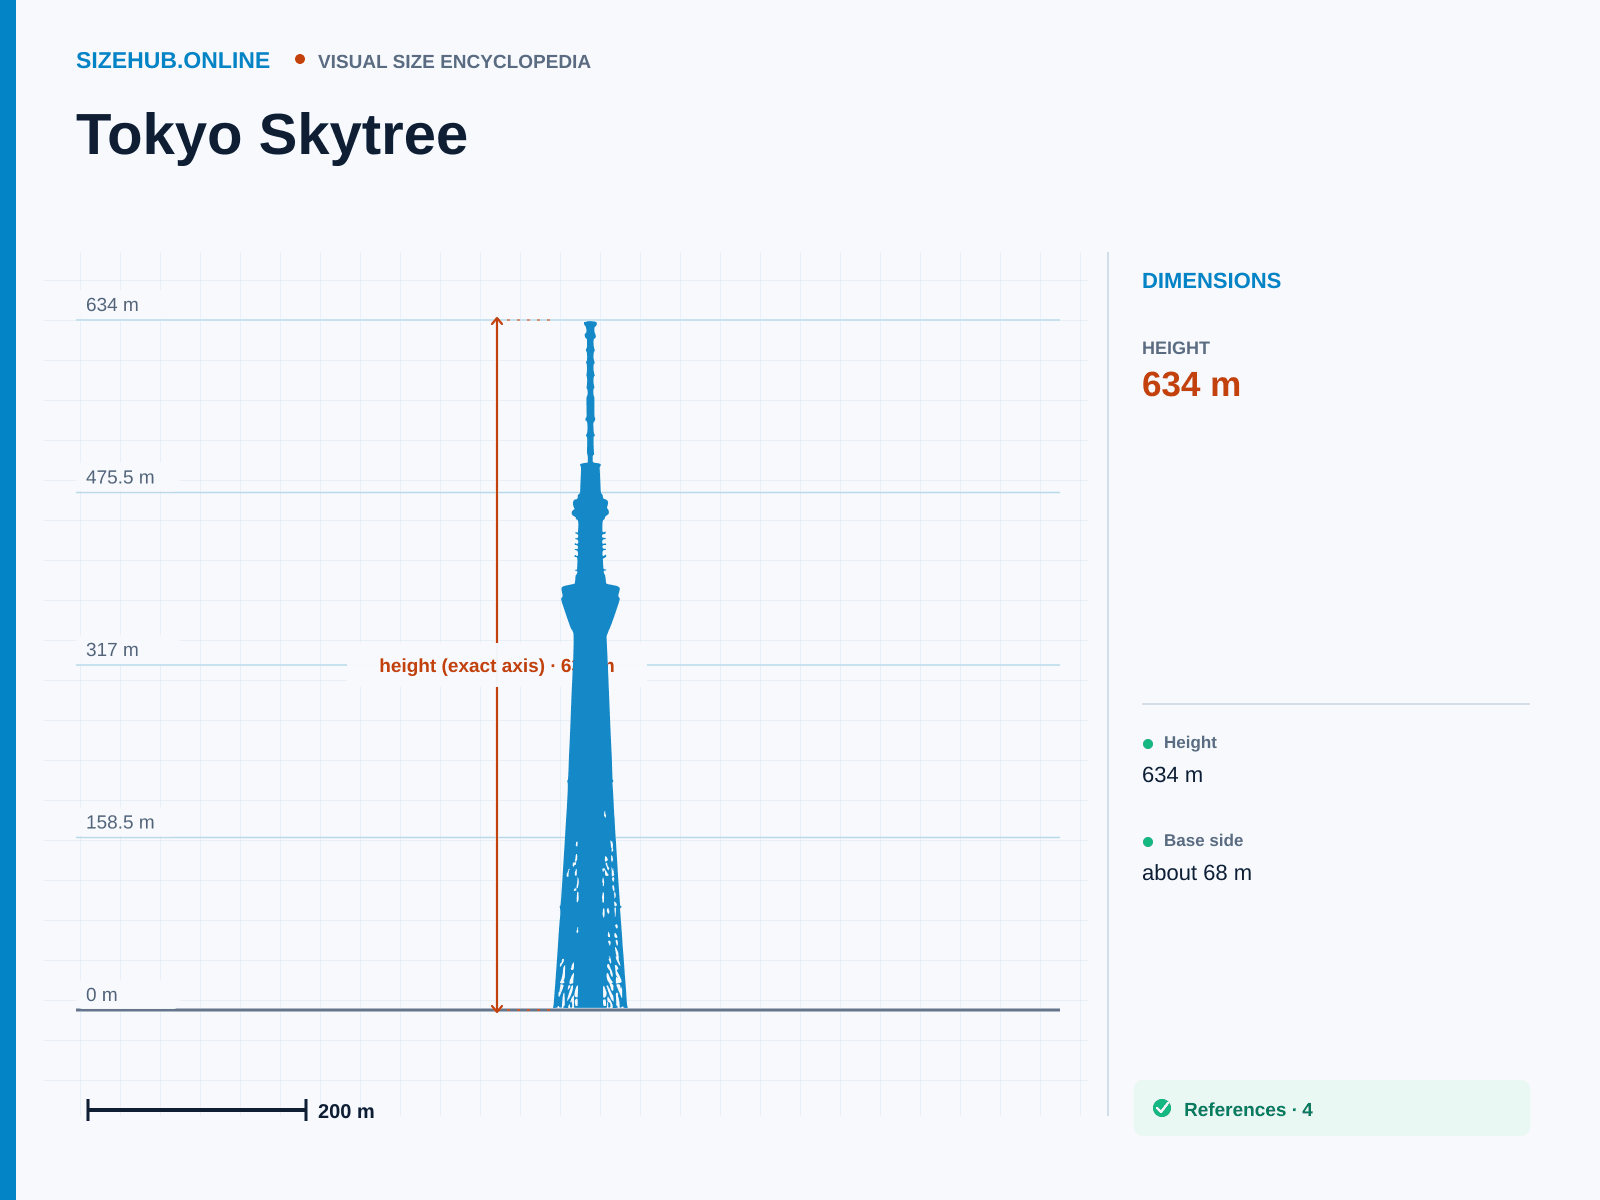Screen dimensions: 1600x1200
Task: Click the HEIGHT caption above the orange value
Action: (1176, 348)
